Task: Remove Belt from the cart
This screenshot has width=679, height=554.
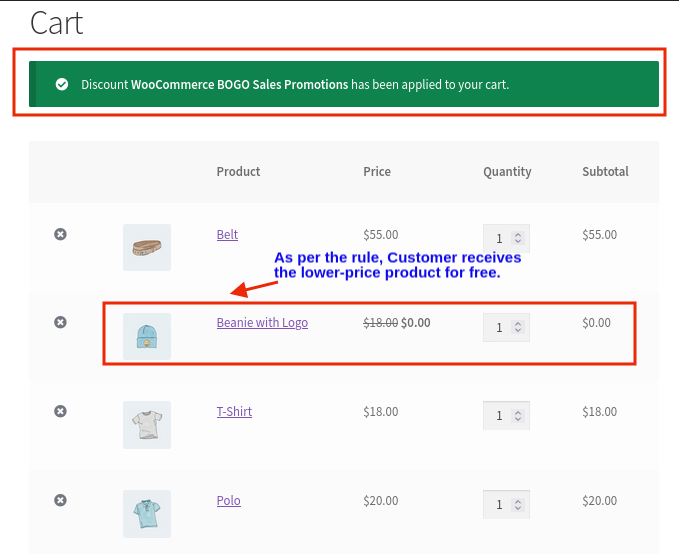Action: point(60,234)
